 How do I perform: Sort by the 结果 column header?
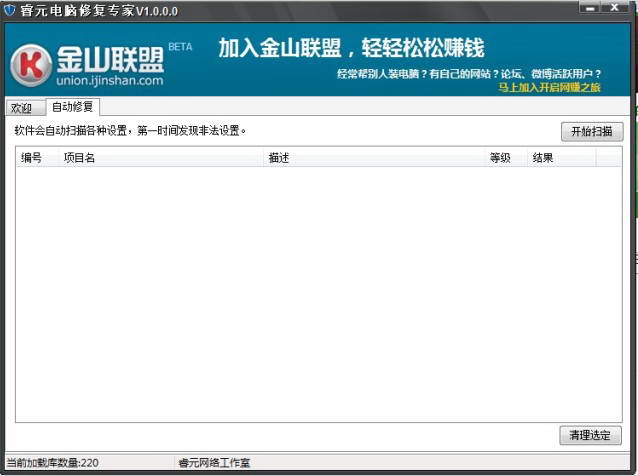tap(562, 157)
